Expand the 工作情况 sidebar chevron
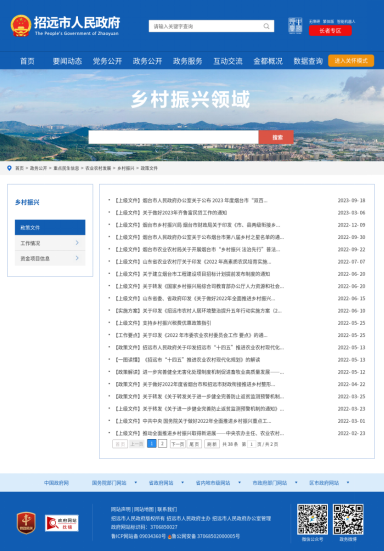This screenshot has width=384, height=551. [77, 243]
